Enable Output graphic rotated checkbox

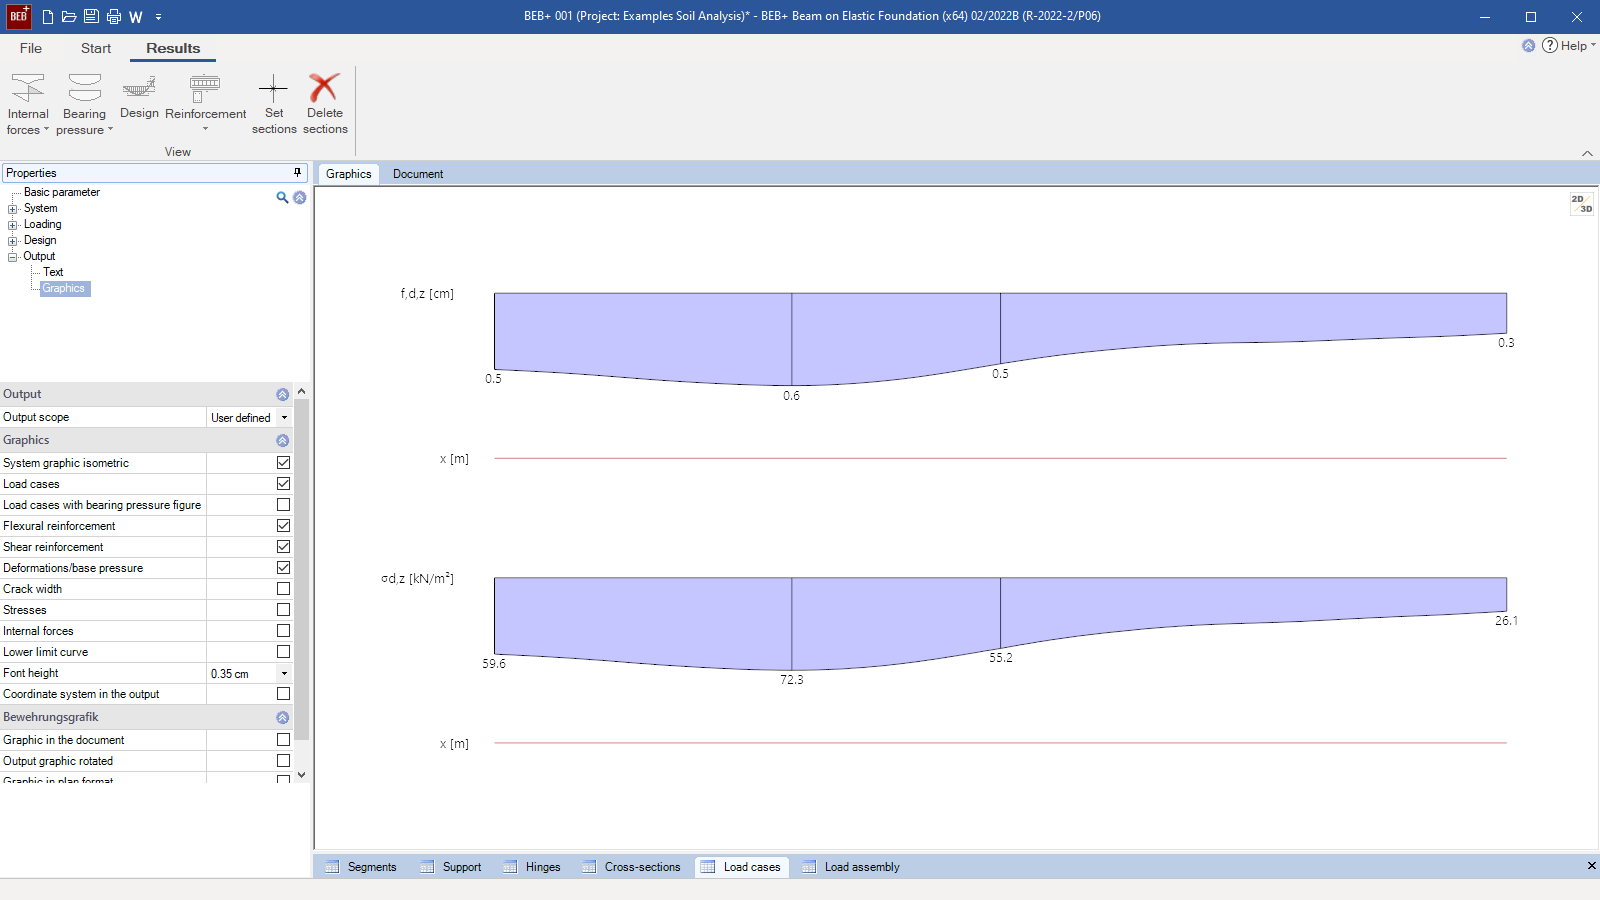click(x=283, y=761)
